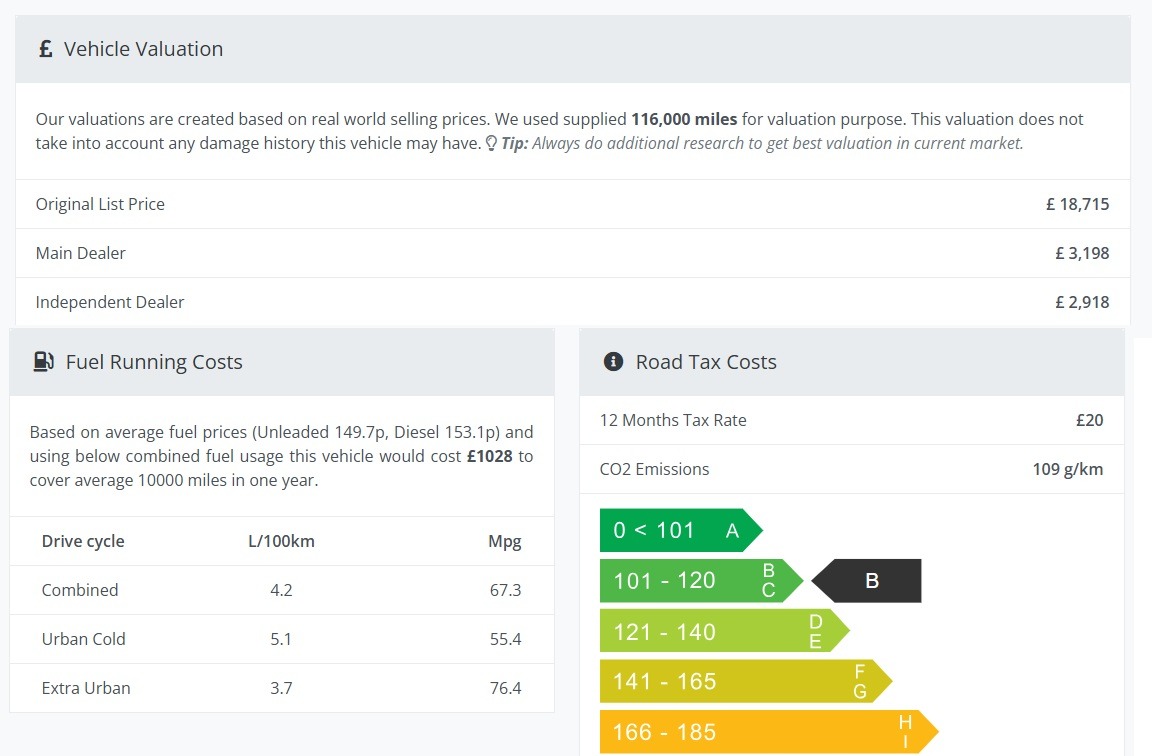
Task: Click the 55.4 Urban Cold Mpg value
Action: 505,639
